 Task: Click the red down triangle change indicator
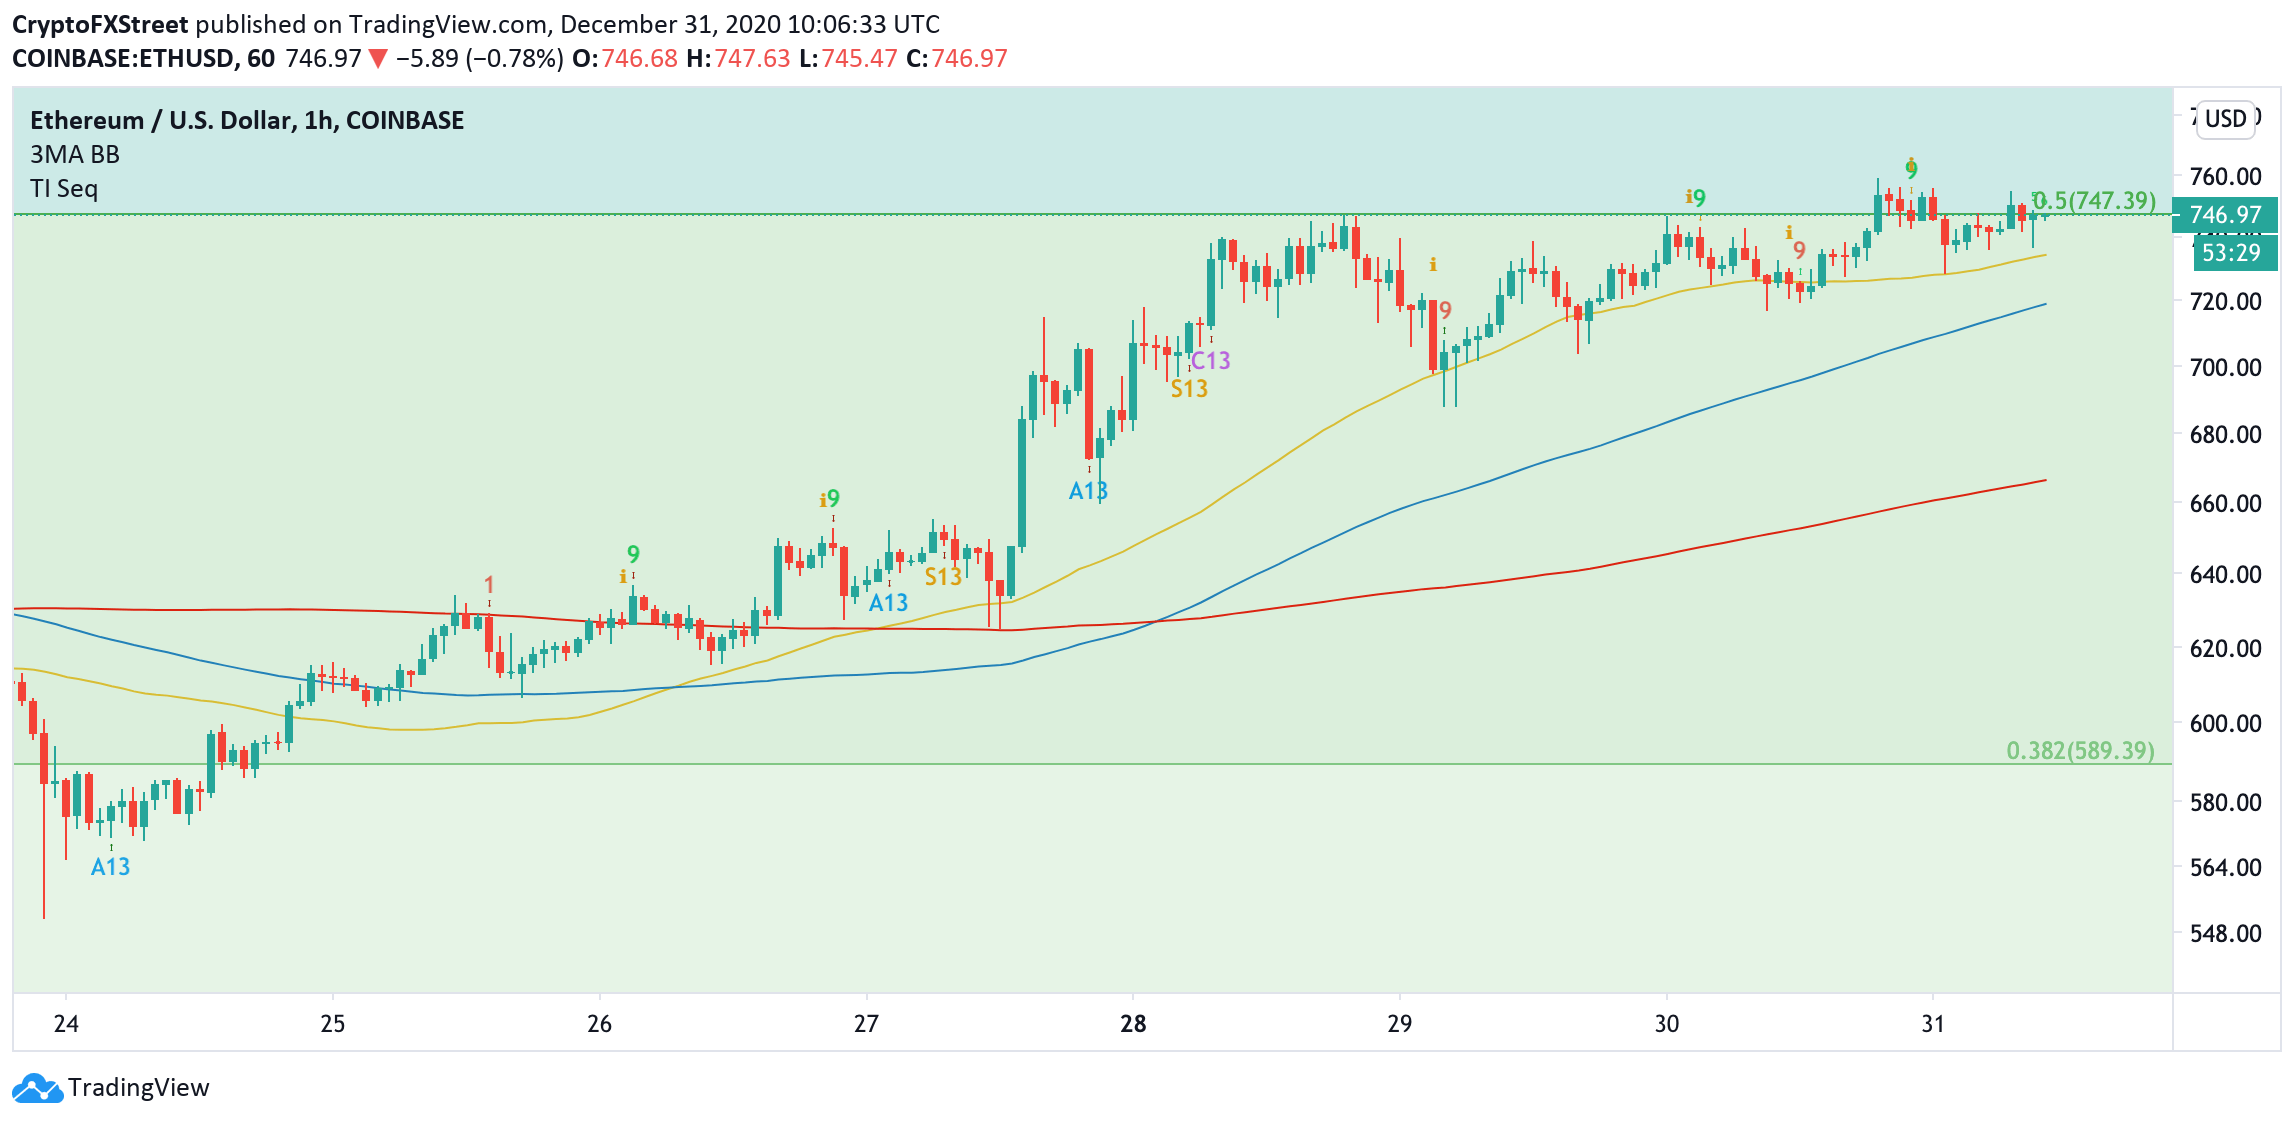[378, 59]
